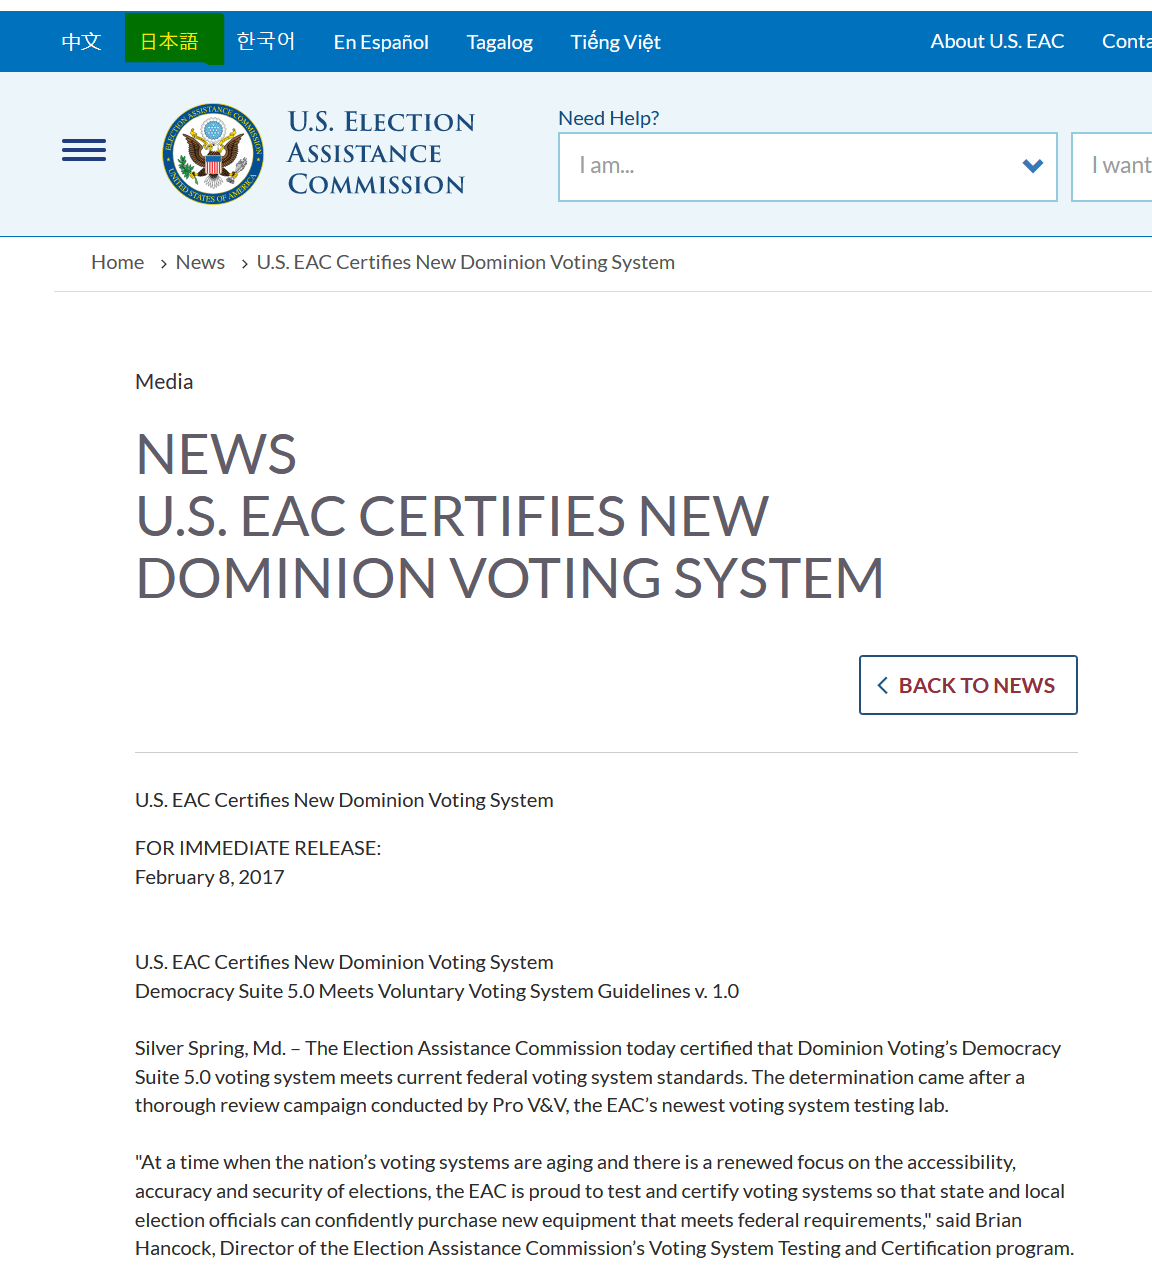The width and height of the screenshot is (1152, 1277).
Task: Expand the 'I am...' dropdown
Action: coord(808,167)
